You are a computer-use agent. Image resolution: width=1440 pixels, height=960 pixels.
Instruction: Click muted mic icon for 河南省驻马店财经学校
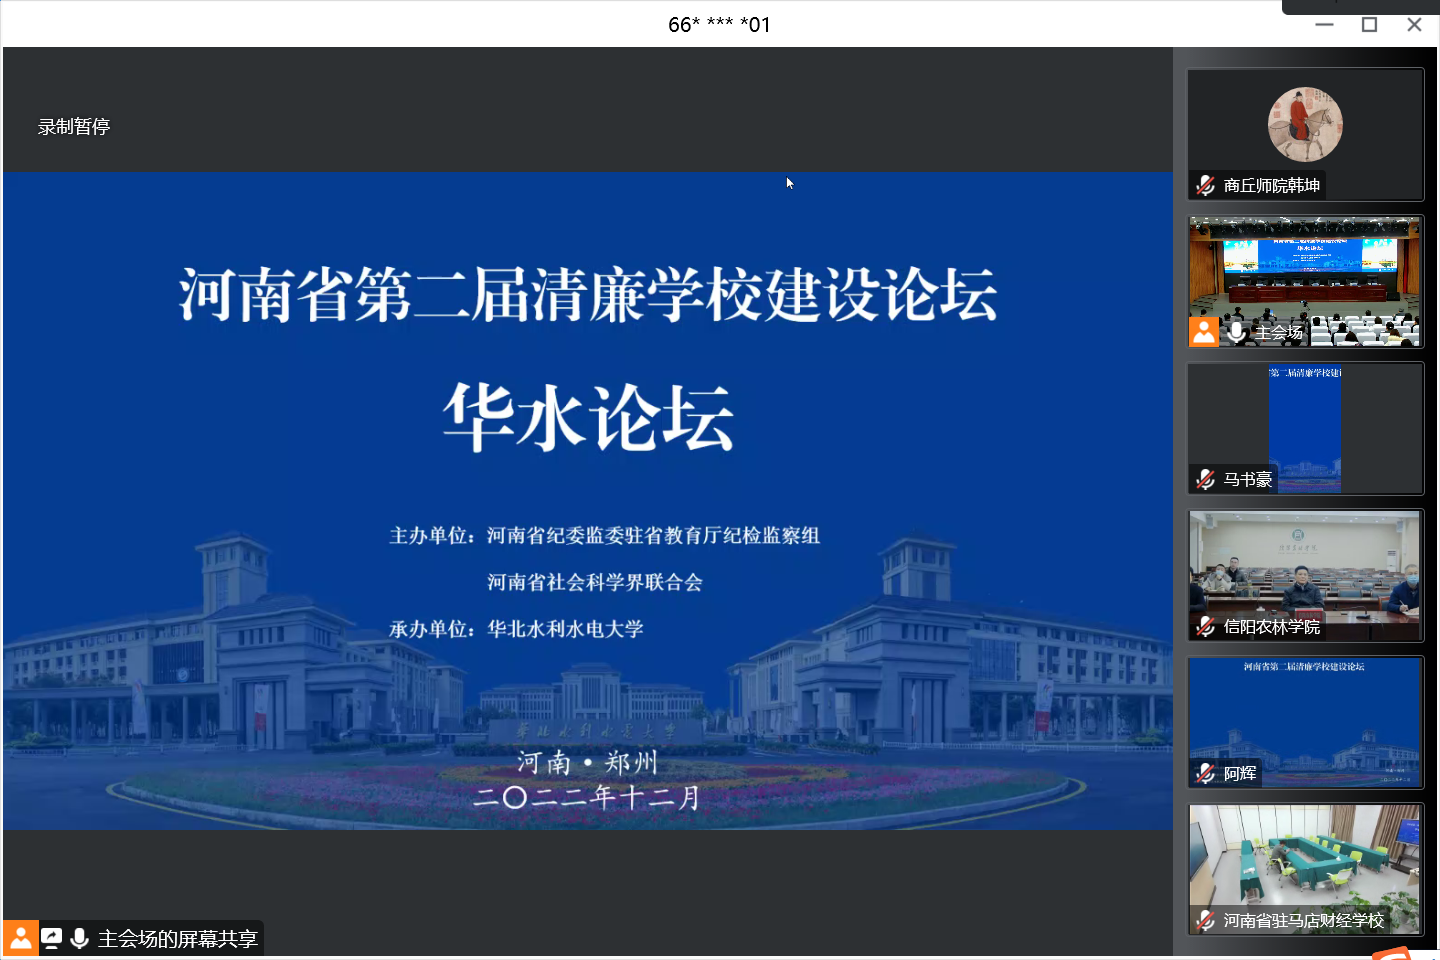[1206, 921]
